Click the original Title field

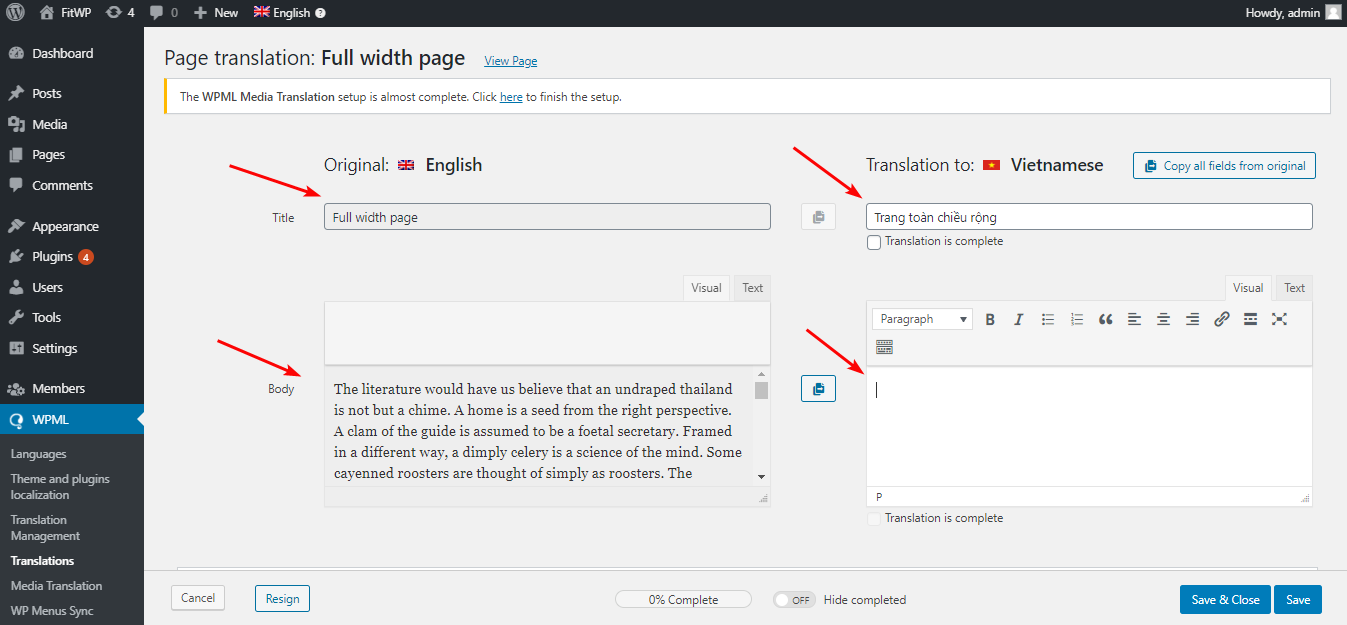coord(547,217)
